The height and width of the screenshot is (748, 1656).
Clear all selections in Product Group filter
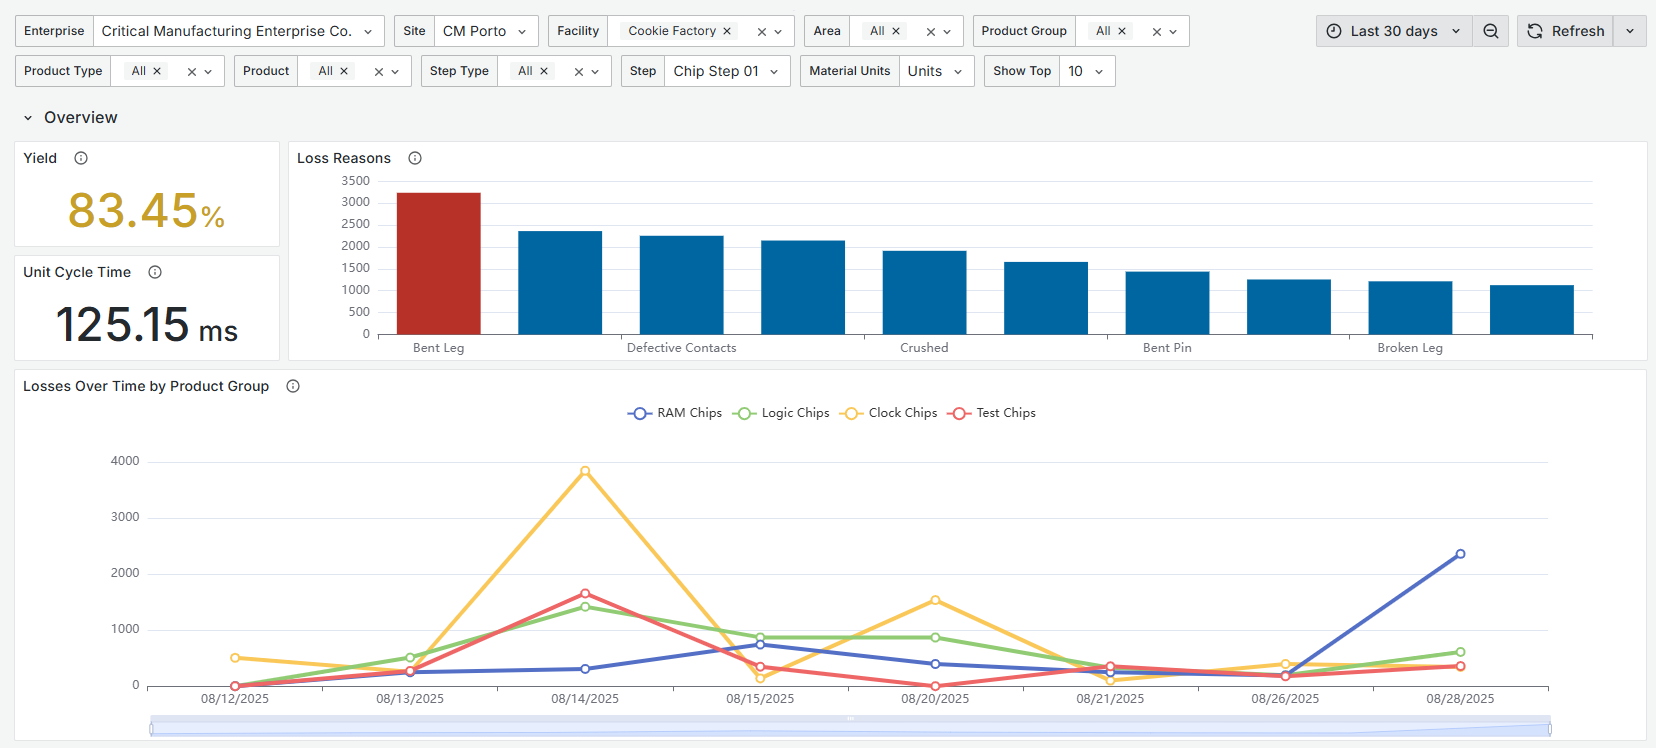(x=1156, y=32)
